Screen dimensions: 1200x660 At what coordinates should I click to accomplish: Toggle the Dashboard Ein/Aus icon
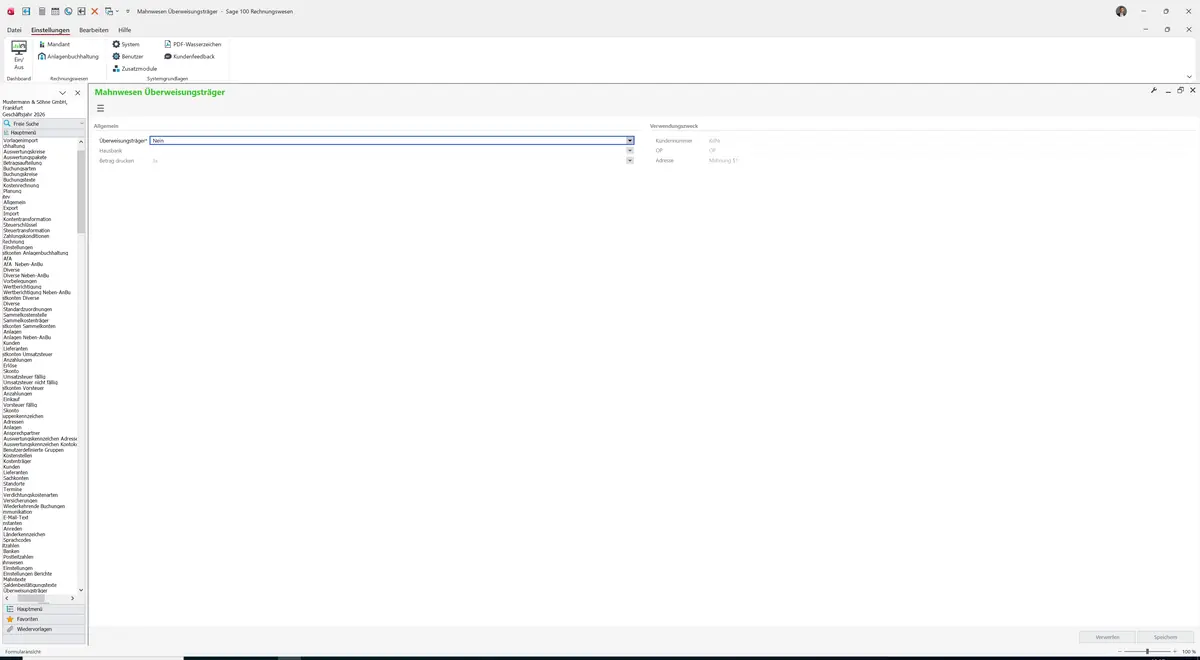(x=19, y=56)
